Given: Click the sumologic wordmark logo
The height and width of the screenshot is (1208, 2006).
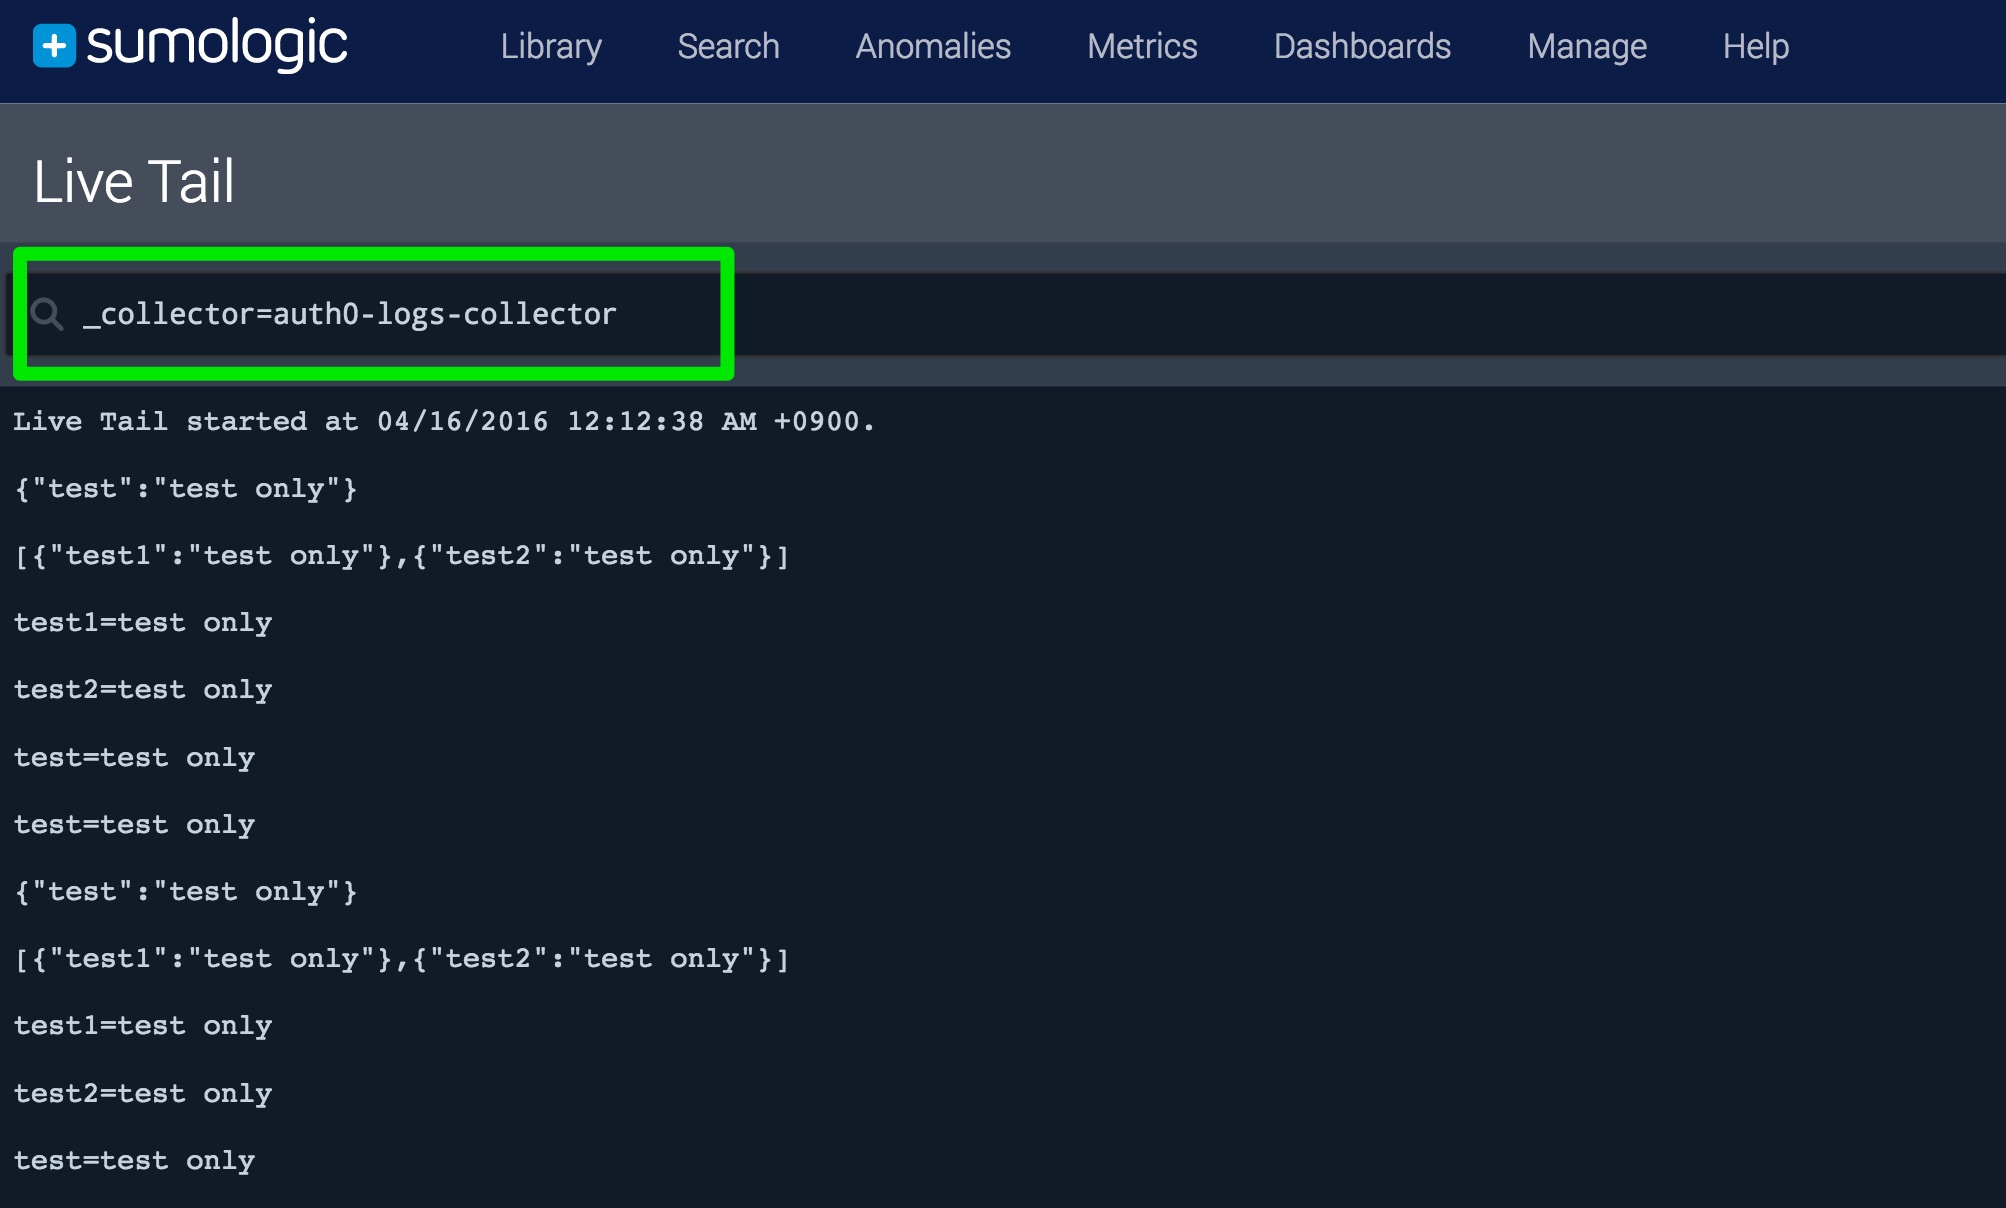Looking at the screenshot, I should click(x=217, y=45).
